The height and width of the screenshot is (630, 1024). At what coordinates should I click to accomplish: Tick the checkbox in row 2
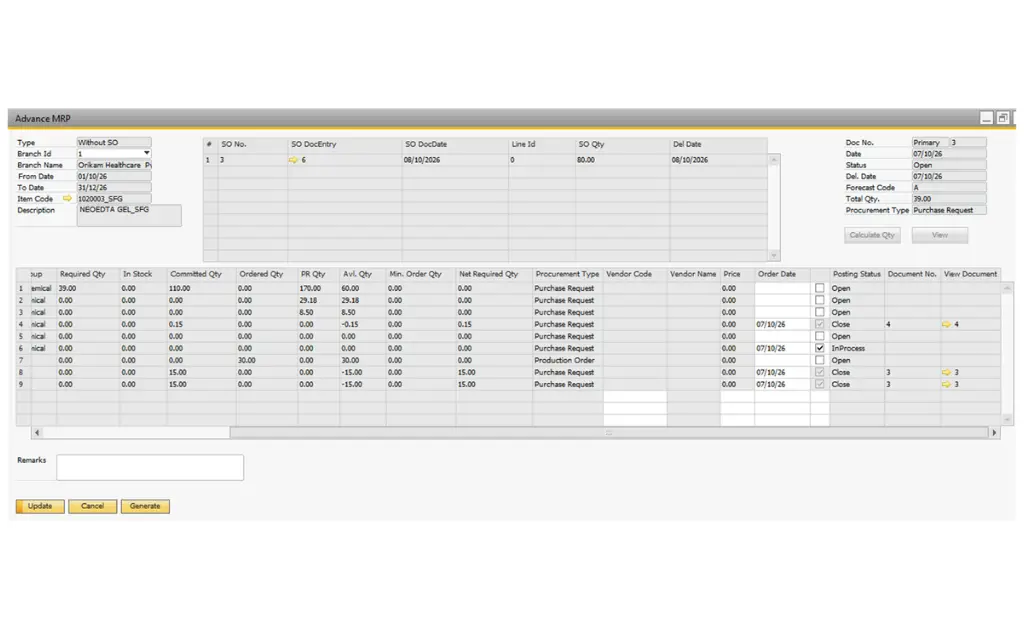coord(820,300)
